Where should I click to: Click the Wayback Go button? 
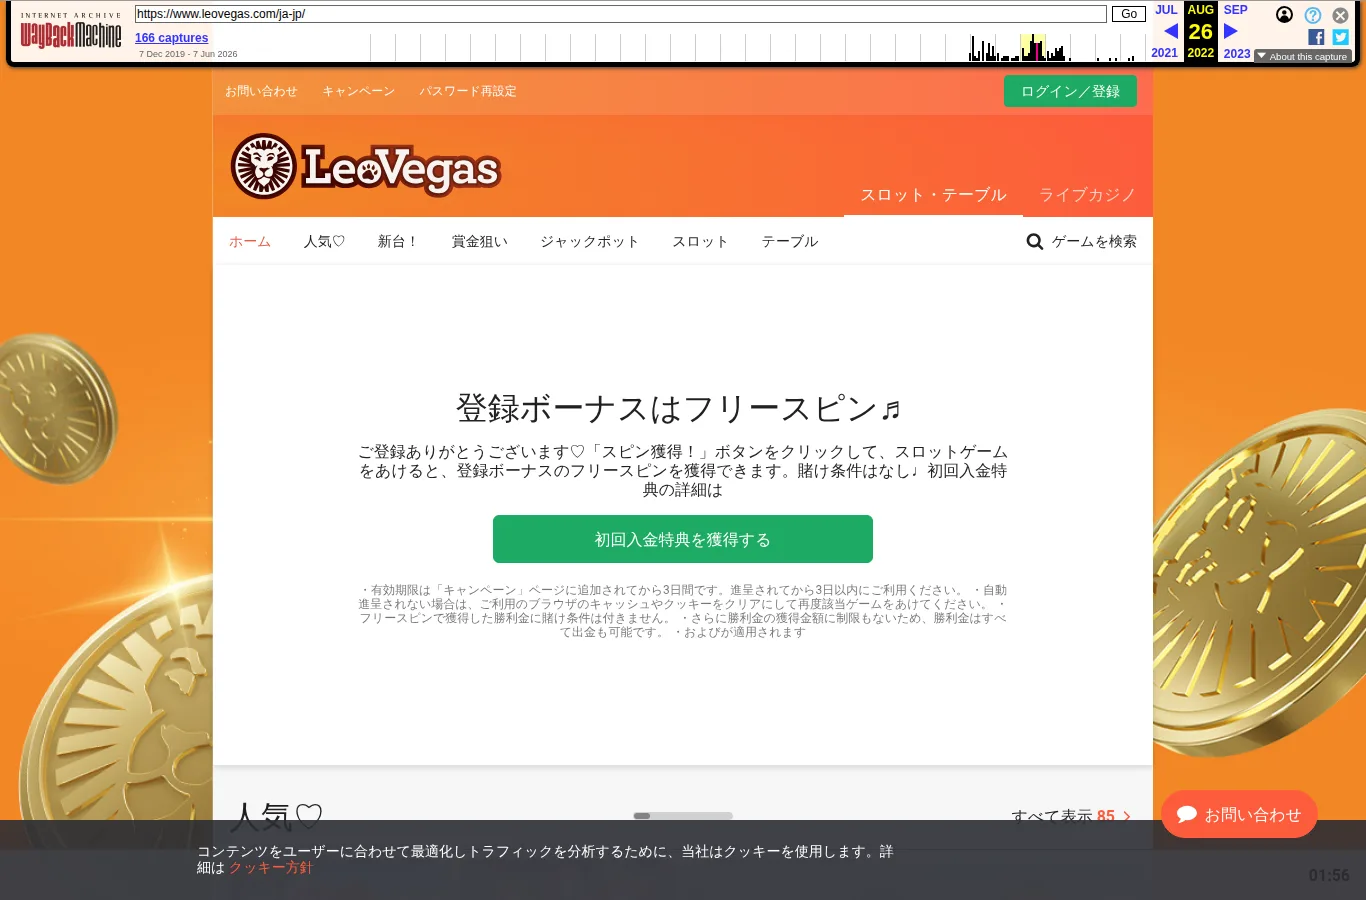(1129, 14)
